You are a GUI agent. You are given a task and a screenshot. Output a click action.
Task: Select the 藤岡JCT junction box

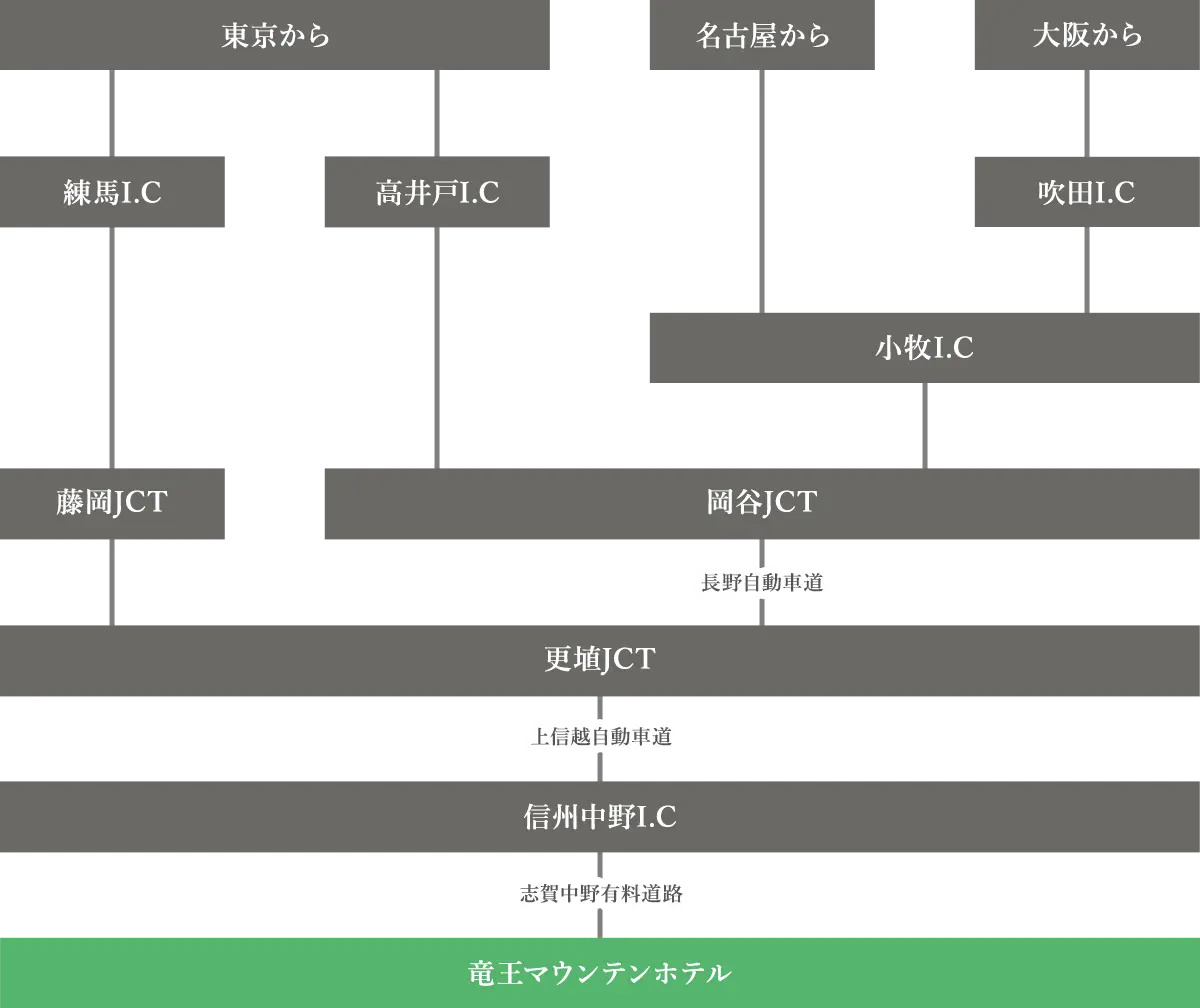click(x=115, y=503)
